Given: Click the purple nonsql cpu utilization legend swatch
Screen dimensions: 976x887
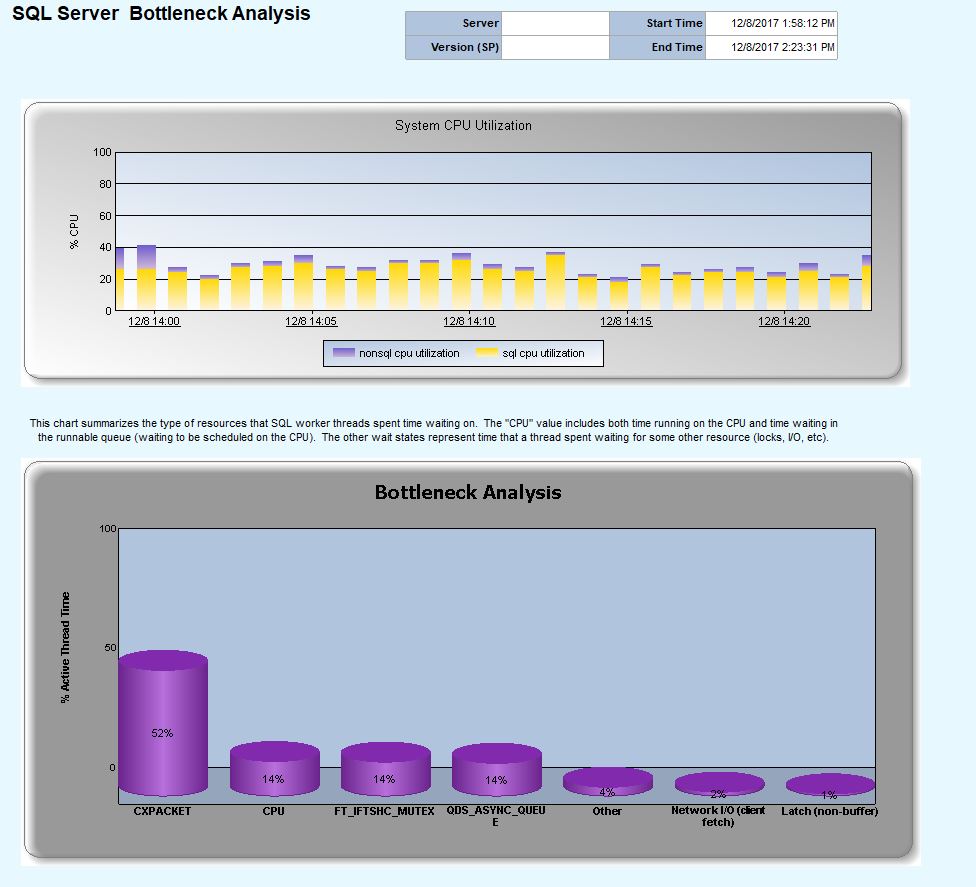Looking at the screenshot, I should [344, 353].
